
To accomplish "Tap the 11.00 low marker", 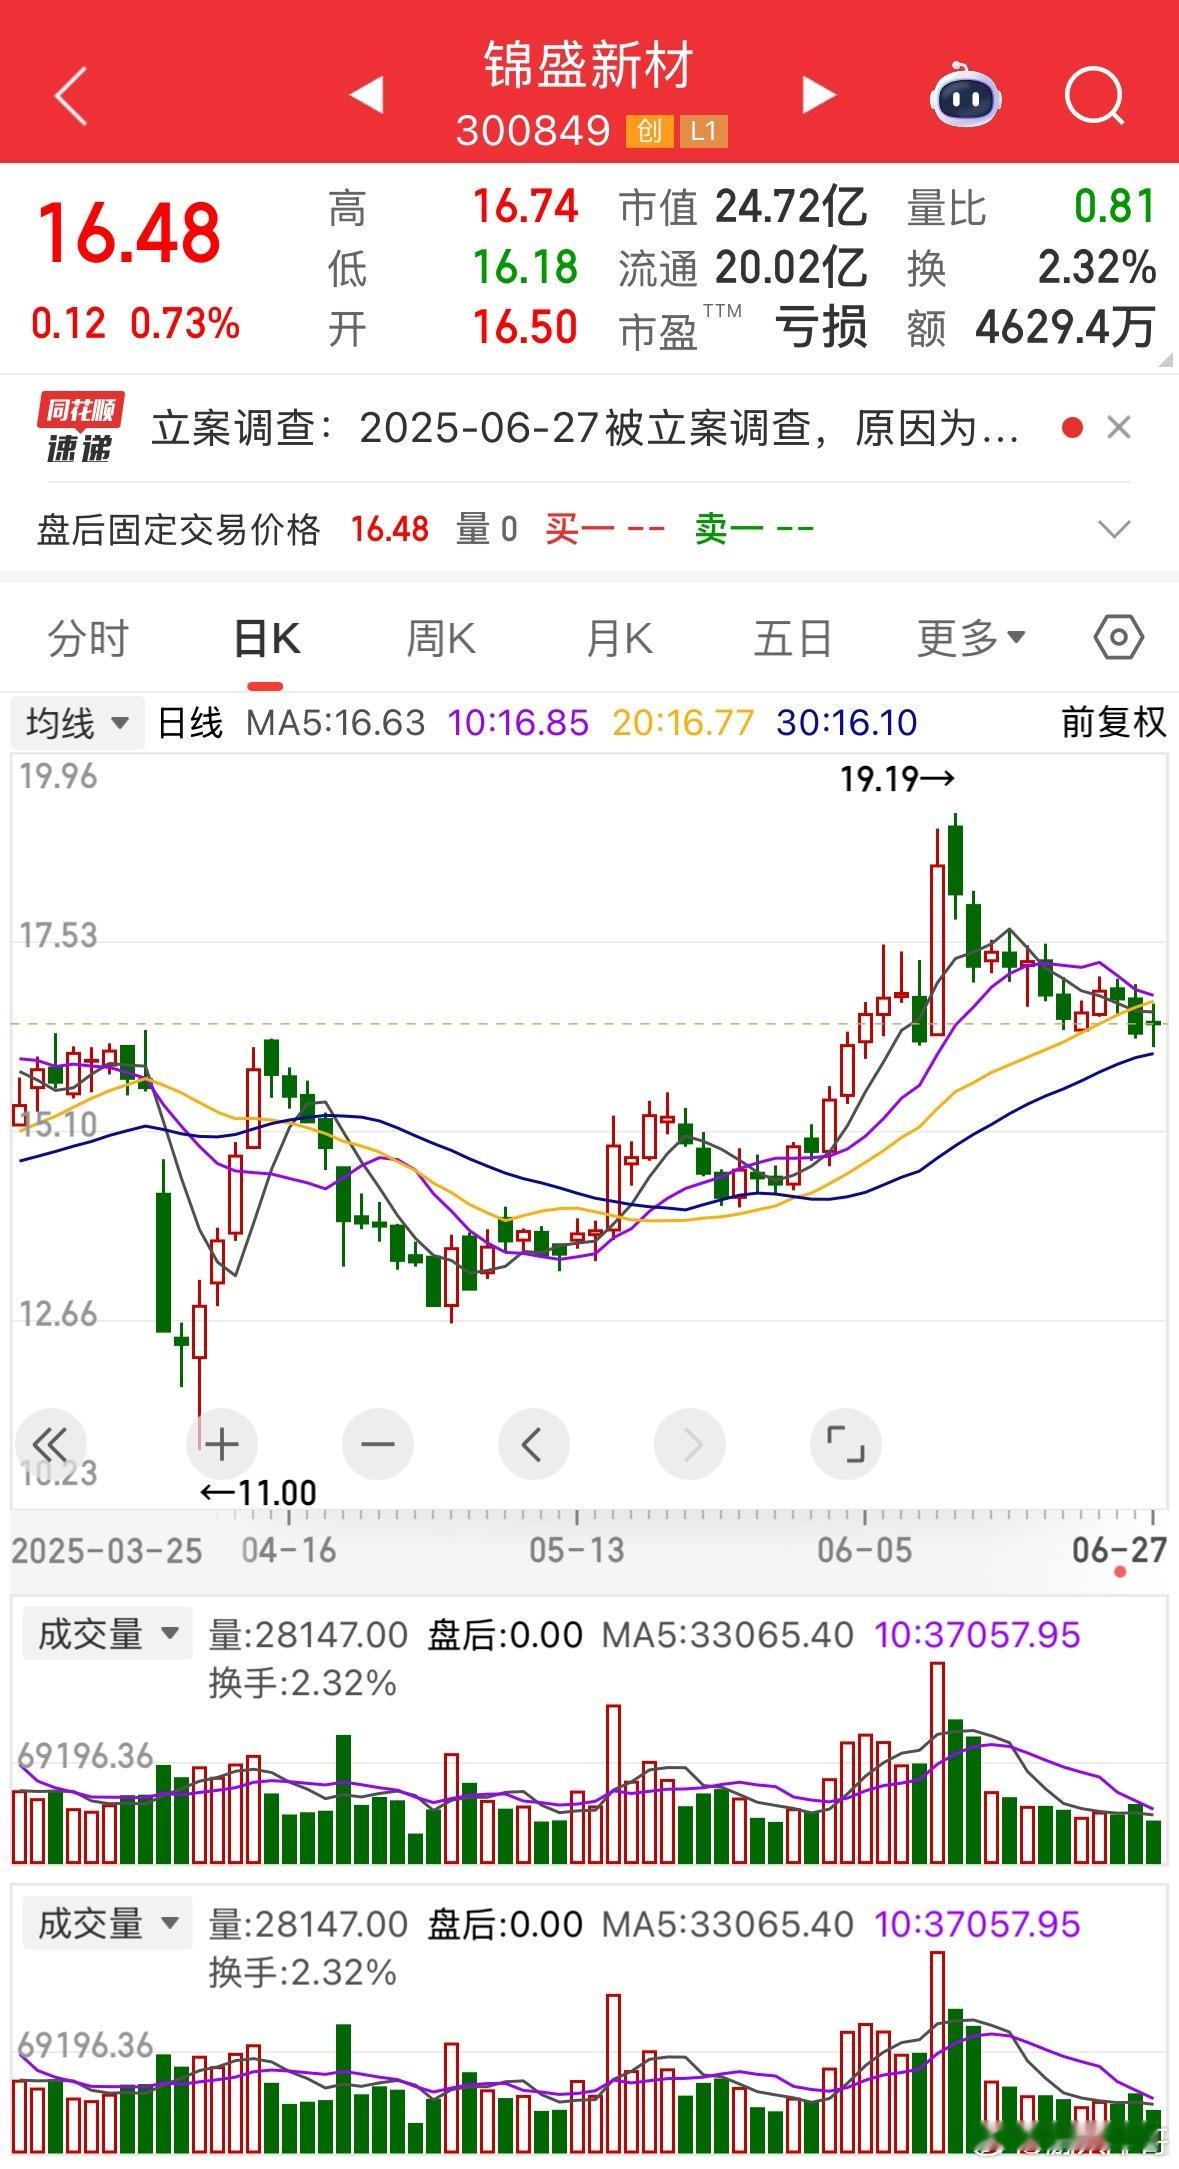I will [259, 1493].
